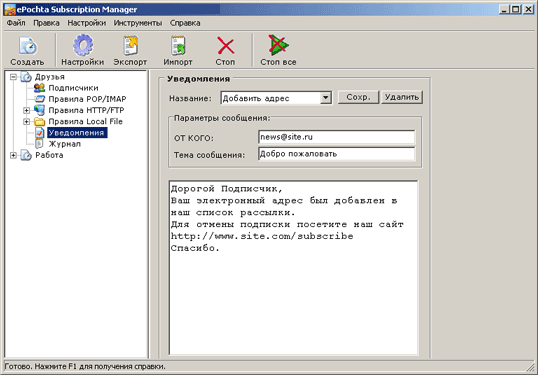This screenshot has width=538, height=375.
Task: Click inside the message body text area
Action: [293, 268]
